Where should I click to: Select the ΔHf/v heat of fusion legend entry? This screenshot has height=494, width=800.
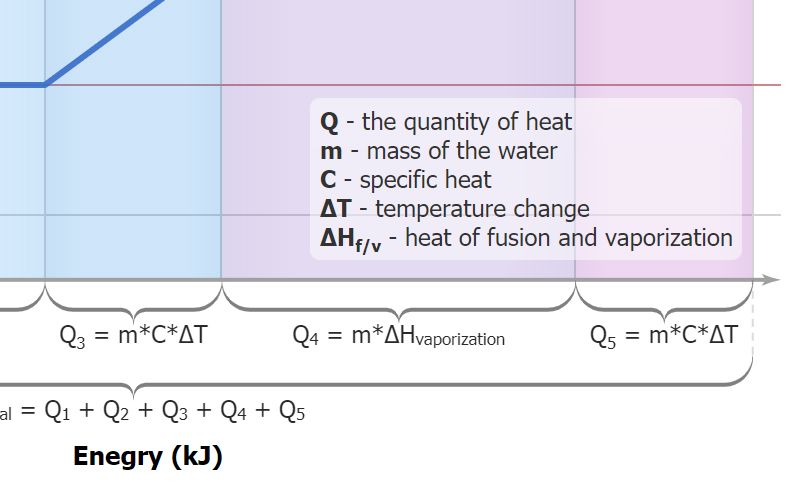(x=526, y=239)
